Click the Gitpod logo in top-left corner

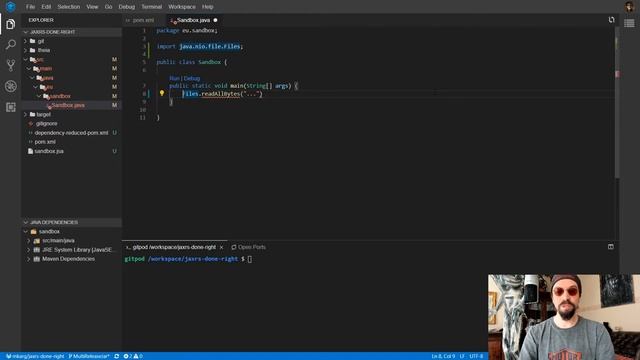11,7
